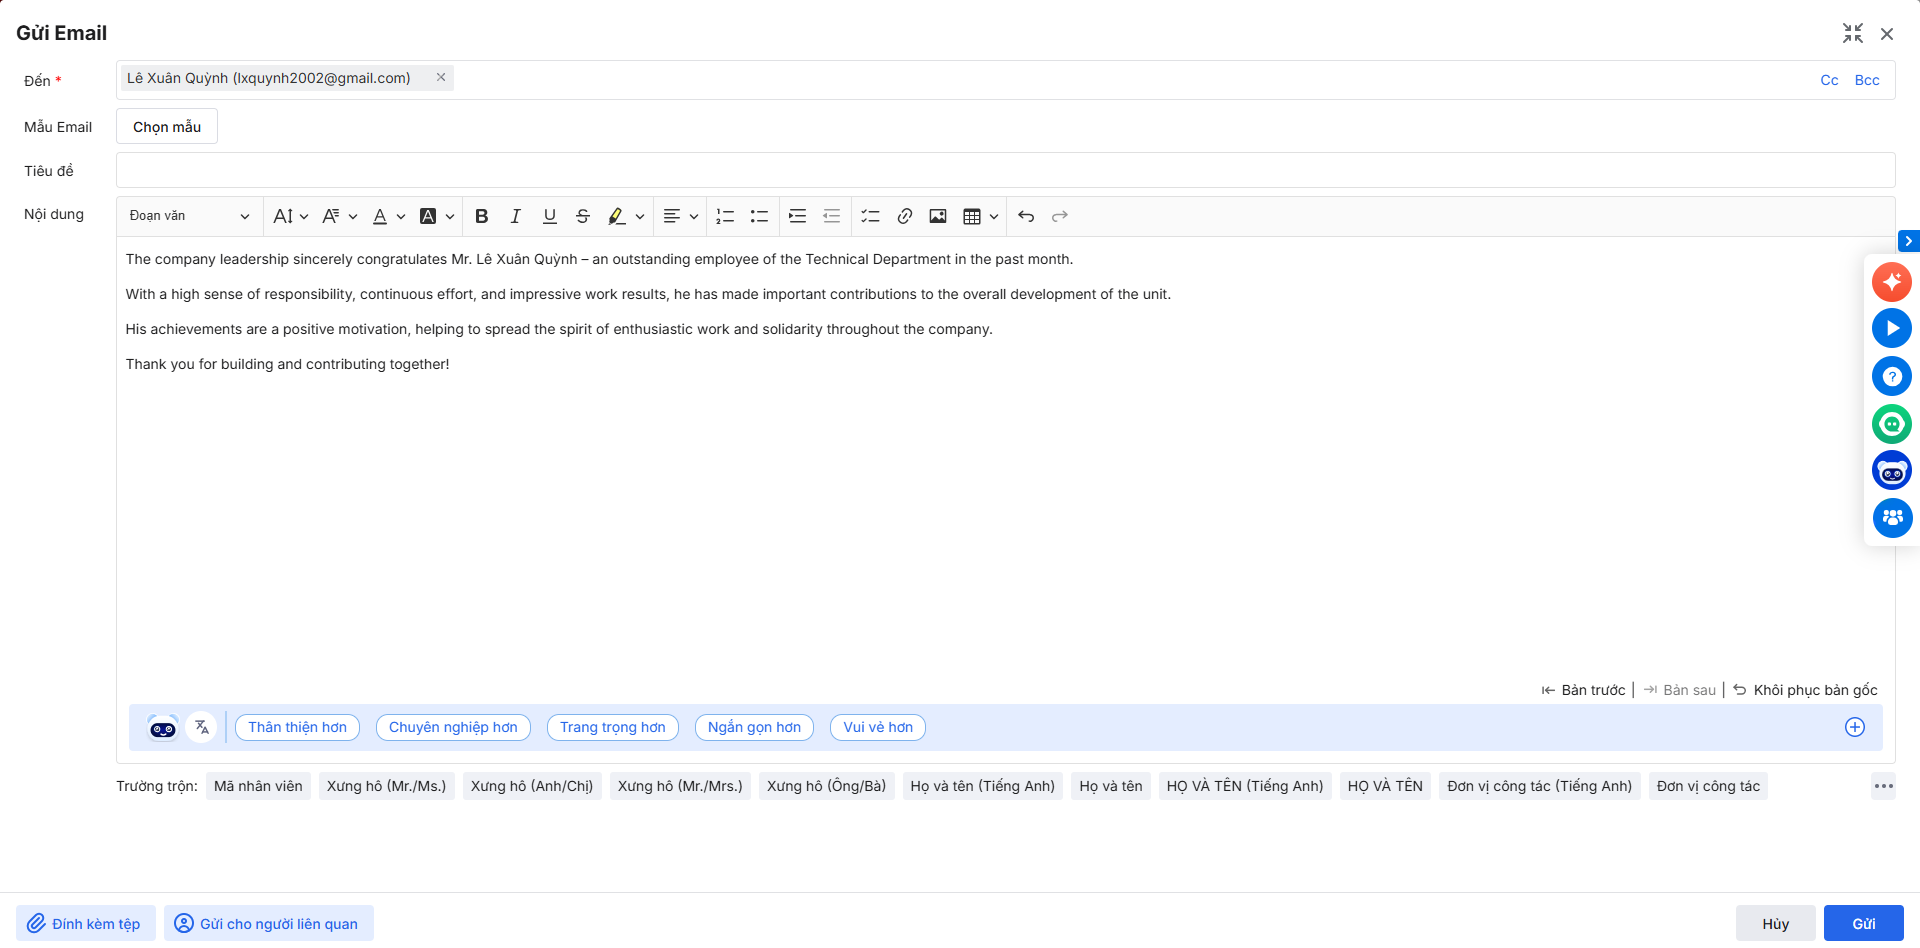This screenshot has height=948, width=1920.
Task: Open the background color dropdown arrow
Action: pyautogui.click(x=450, y=216)
